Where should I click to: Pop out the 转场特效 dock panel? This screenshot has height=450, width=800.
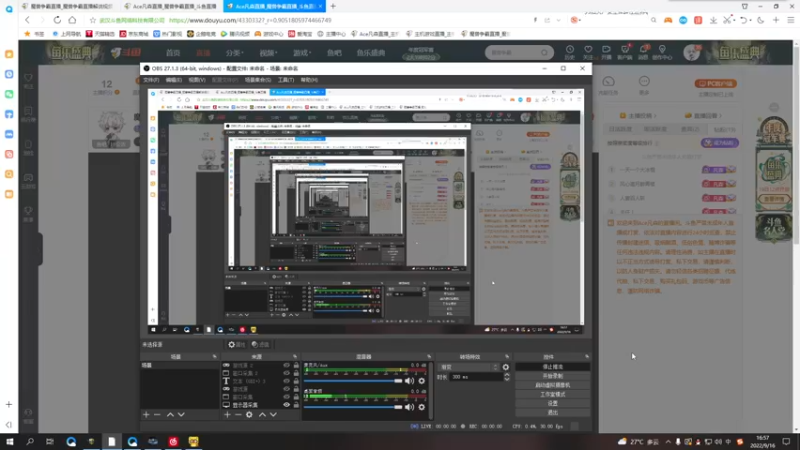[x=507, y=357]
